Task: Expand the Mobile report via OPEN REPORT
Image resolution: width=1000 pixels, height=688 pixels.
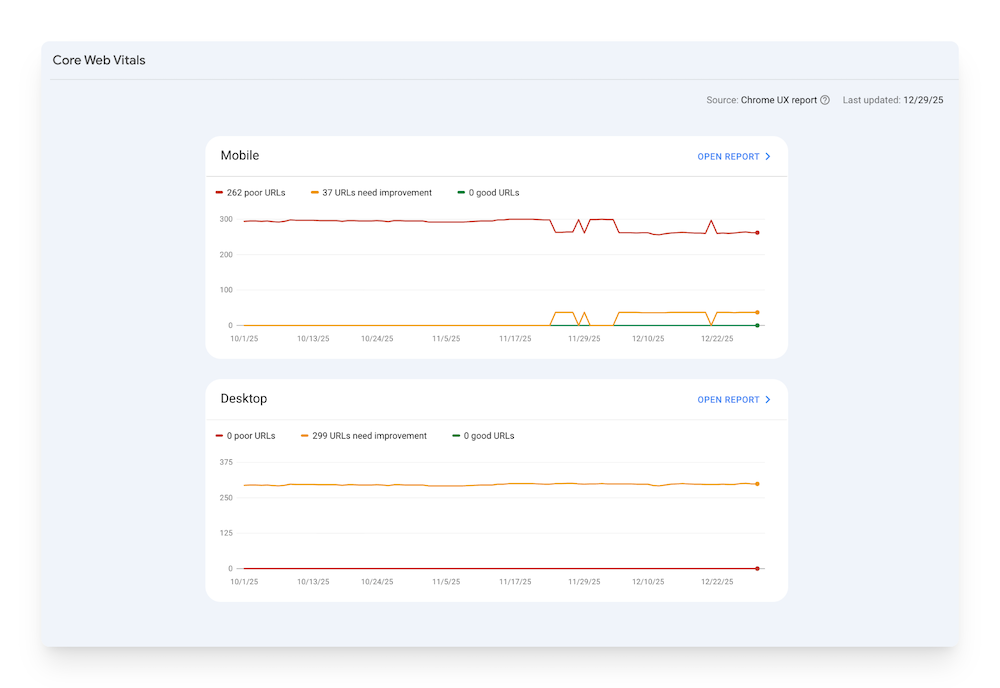Action: pyautogui.click(x=728, y=156)
